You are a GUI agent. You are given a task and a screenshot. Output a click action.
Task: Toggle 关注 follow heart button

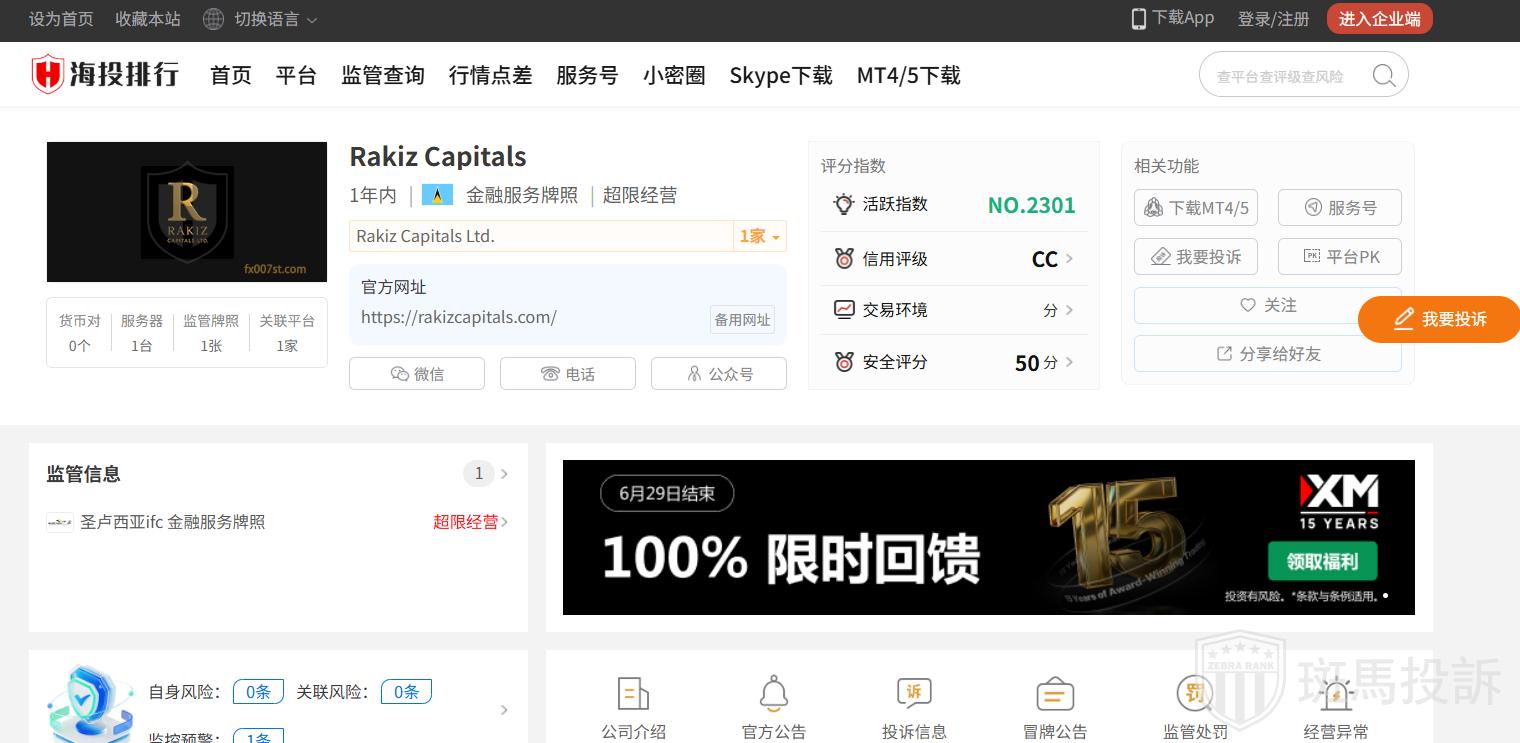[1267, 305]
